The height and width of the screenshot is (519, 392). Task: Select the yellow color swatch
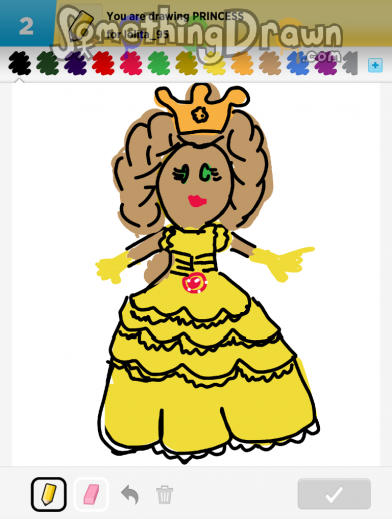[215, 63]
